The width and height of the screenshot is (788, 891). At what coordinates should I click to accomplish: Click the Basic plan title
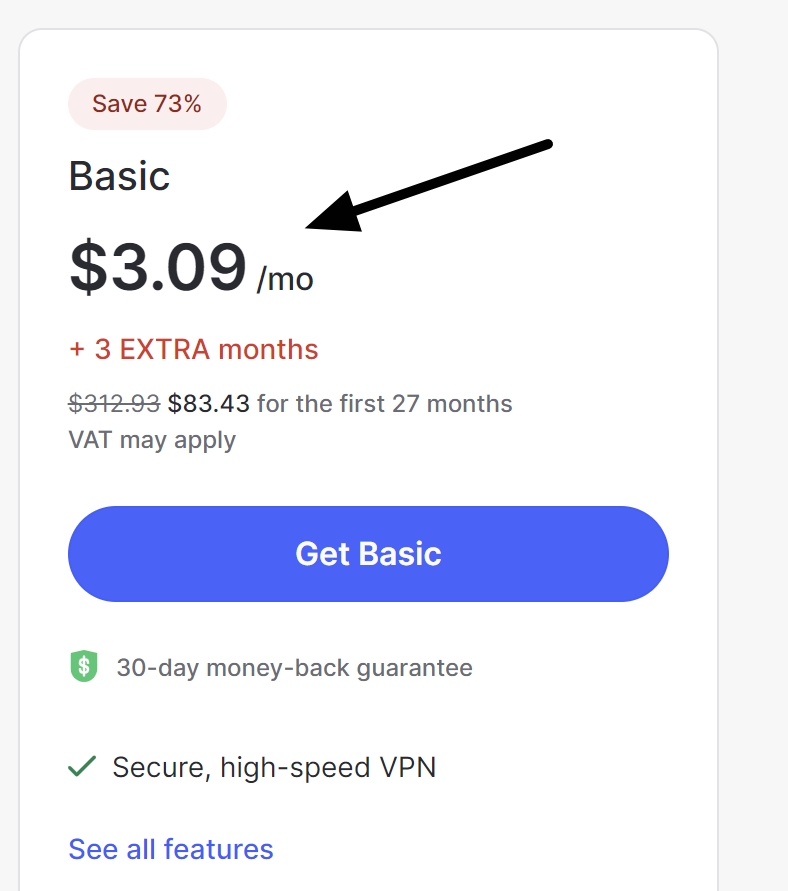119,176
